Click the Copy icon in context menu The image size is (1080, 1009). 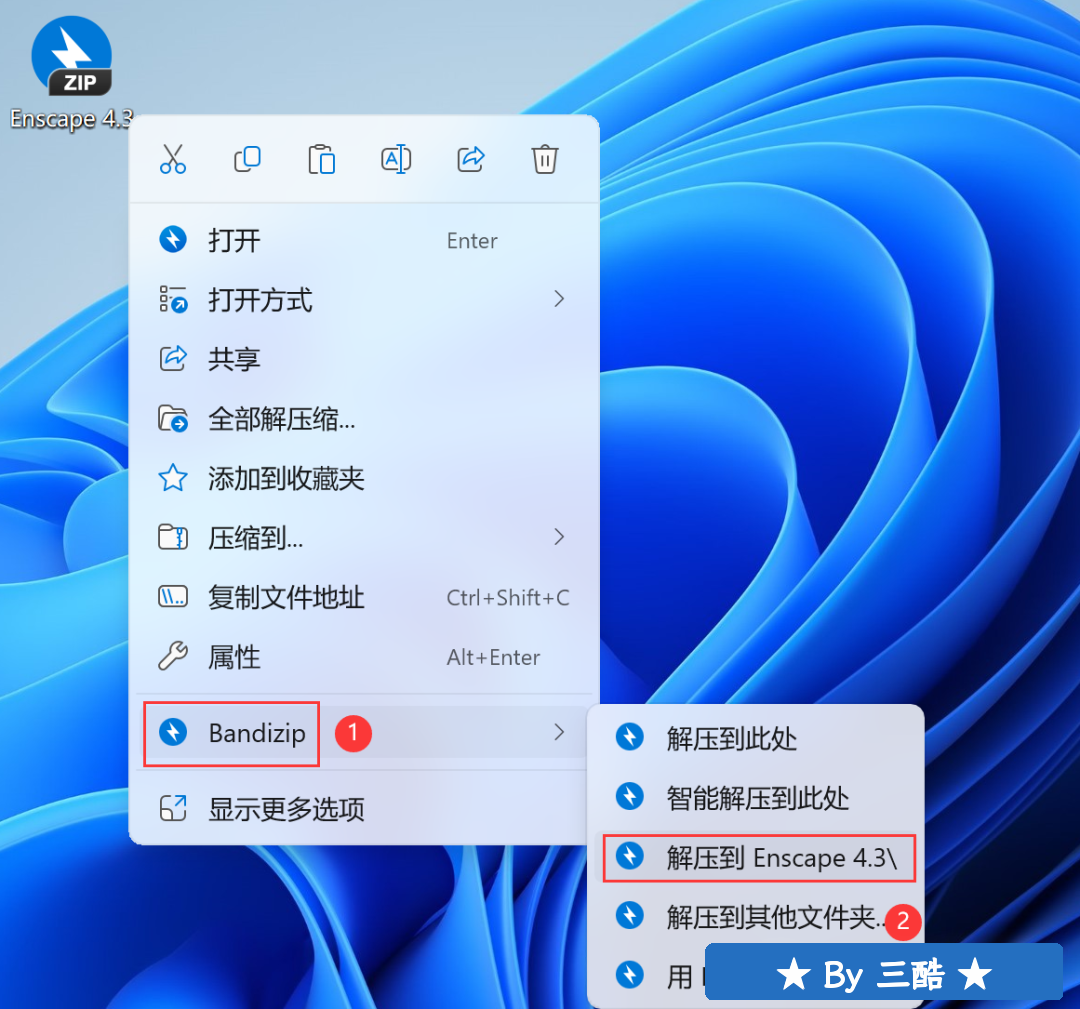[247, 159]
